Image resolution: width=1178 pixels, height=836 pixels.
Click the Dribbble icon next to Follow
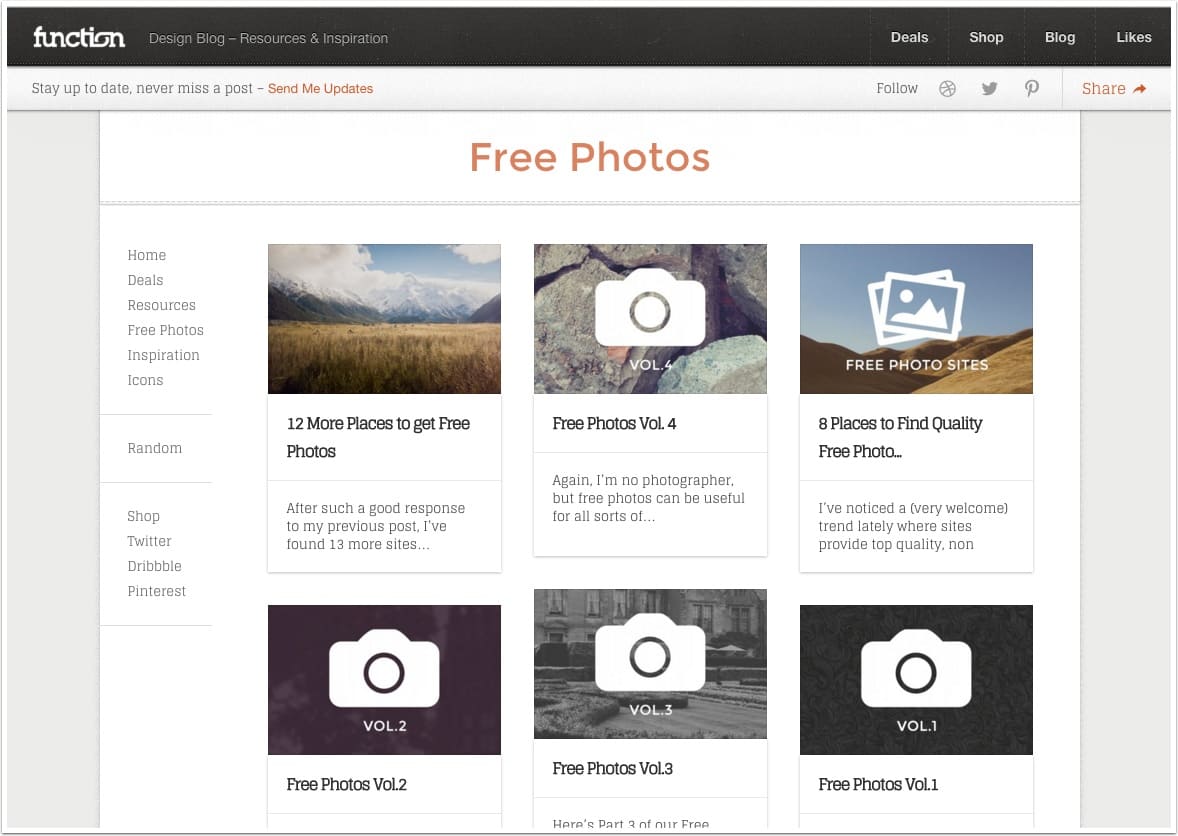tap(947, 89)
